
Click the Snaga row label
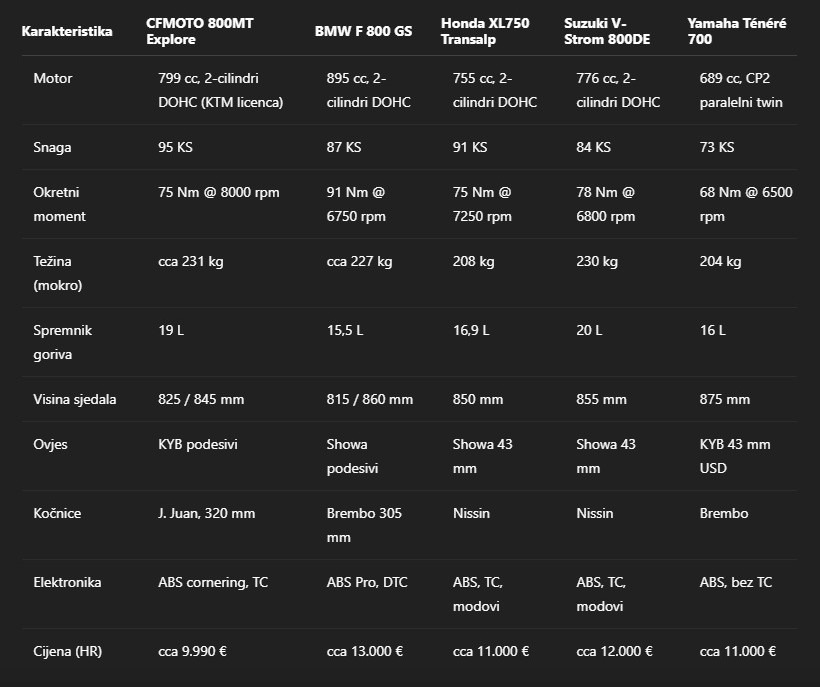[52, 147]
